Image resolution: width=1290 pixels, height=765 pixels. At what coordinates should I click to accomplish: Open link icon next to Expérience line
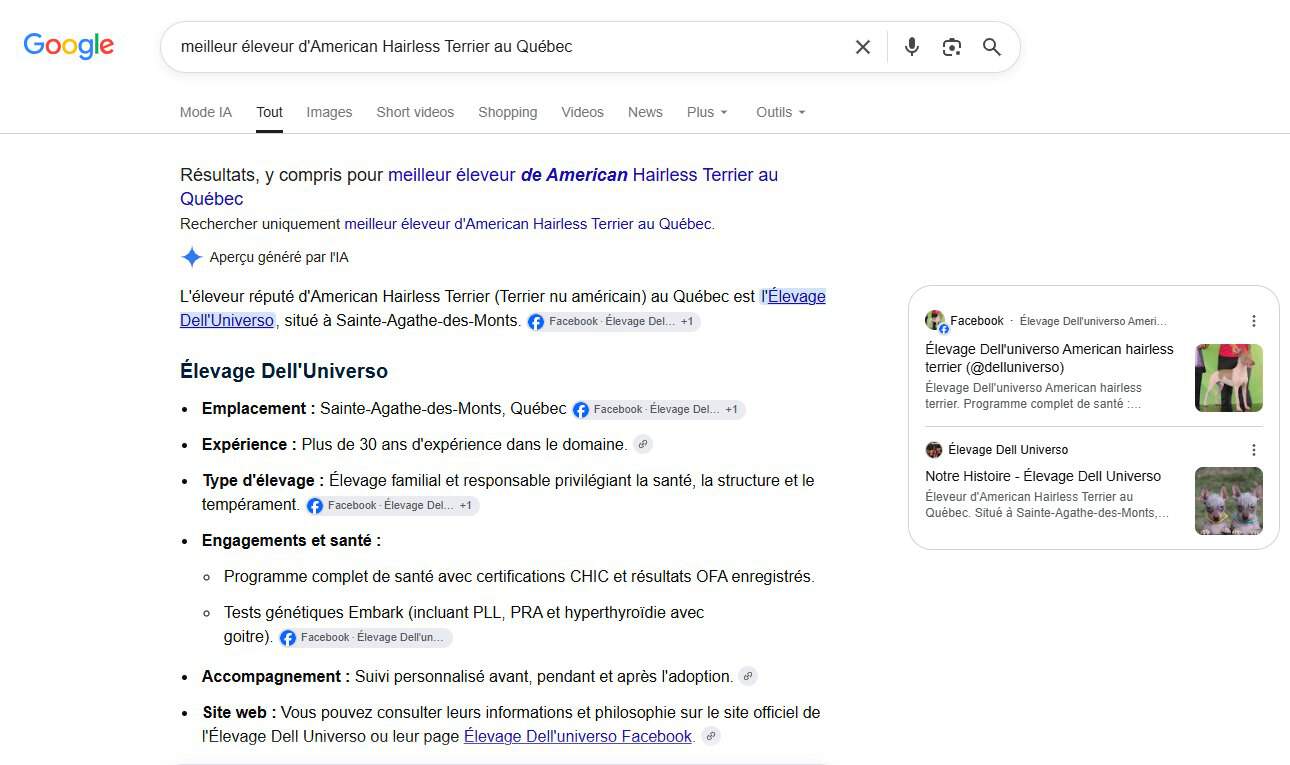coord(643,444)
